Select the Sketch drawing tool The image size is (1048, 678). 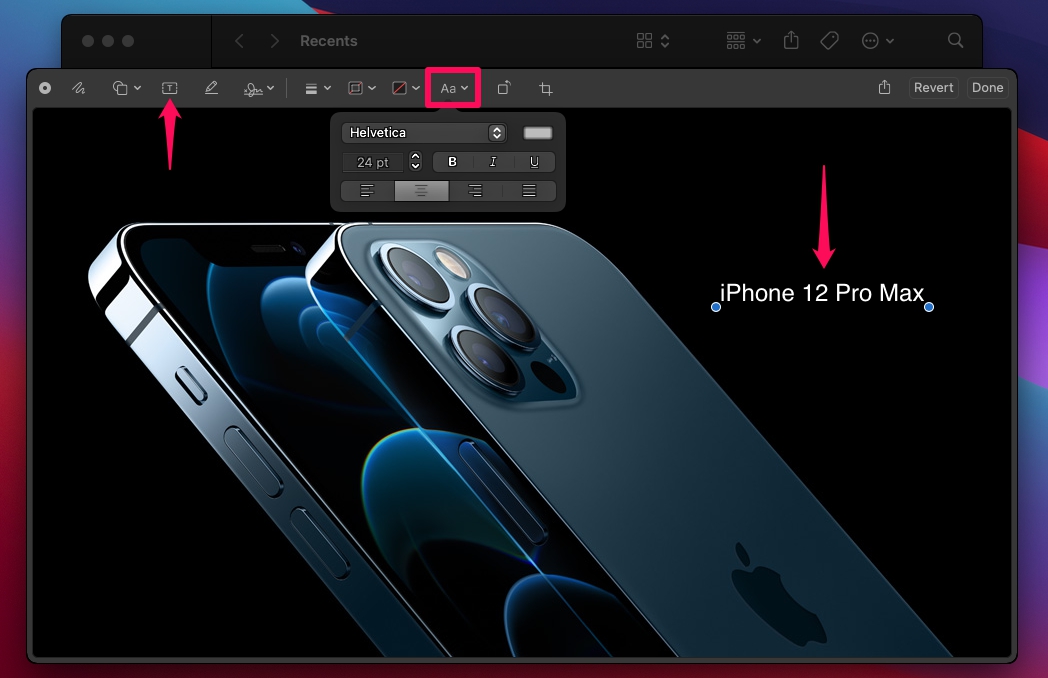coord(78,88)
